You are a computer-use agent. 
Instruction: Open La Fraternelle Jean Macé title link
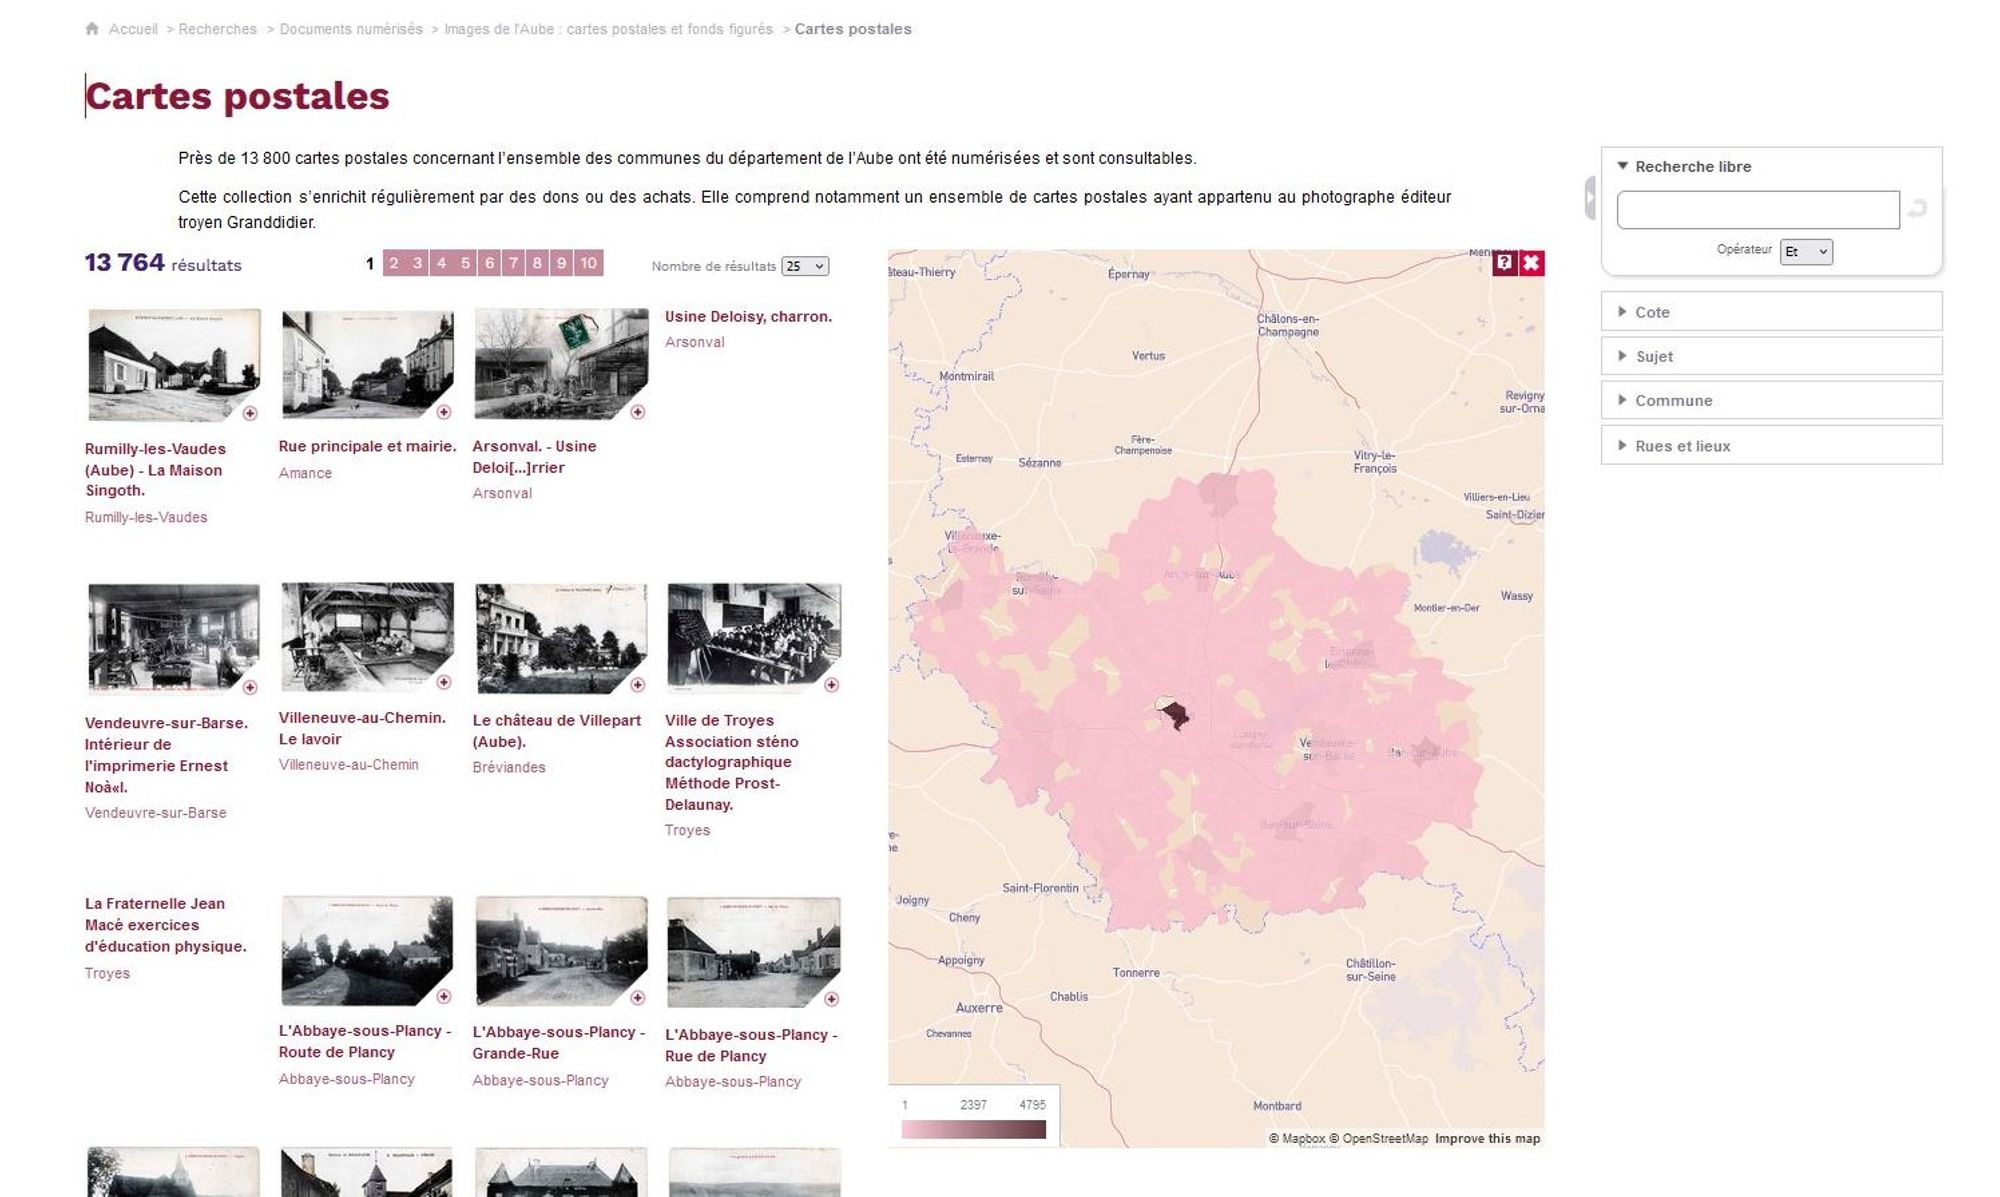tap(166, 925)
